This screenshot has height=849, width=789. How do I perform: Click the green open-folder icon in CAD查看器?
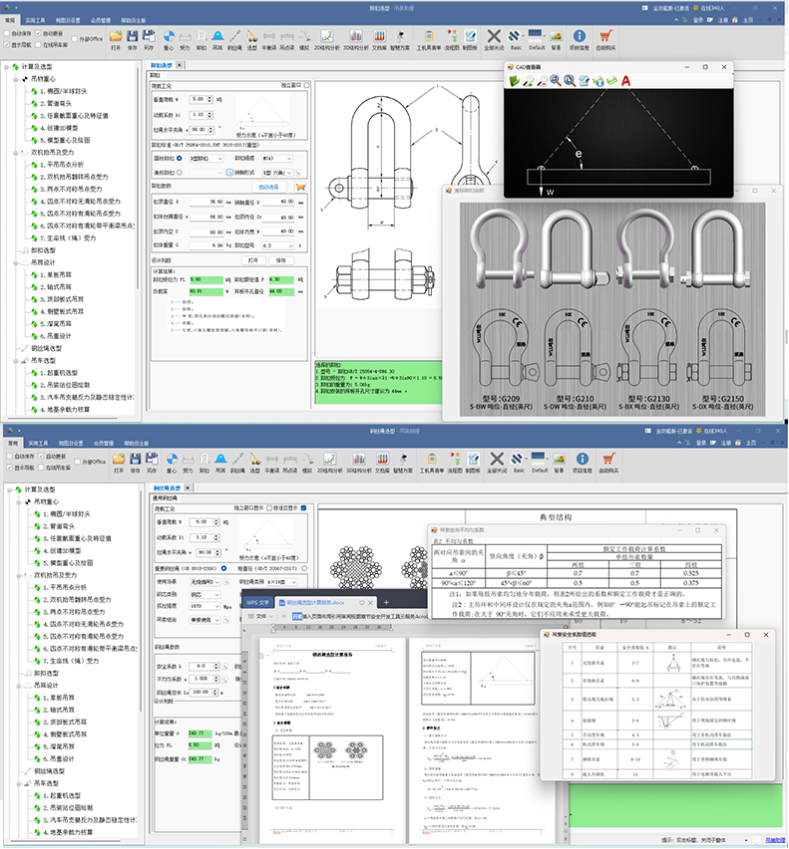(513, 81)
